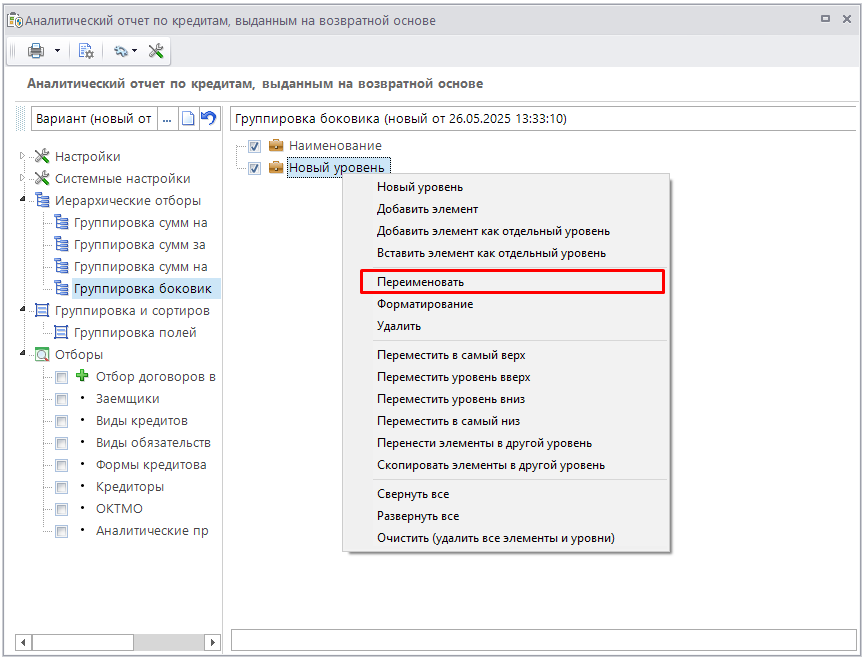Click the Группировка полей tree icon
The image size is (863, 658).
pyautogui.click(x=61, y=333)
